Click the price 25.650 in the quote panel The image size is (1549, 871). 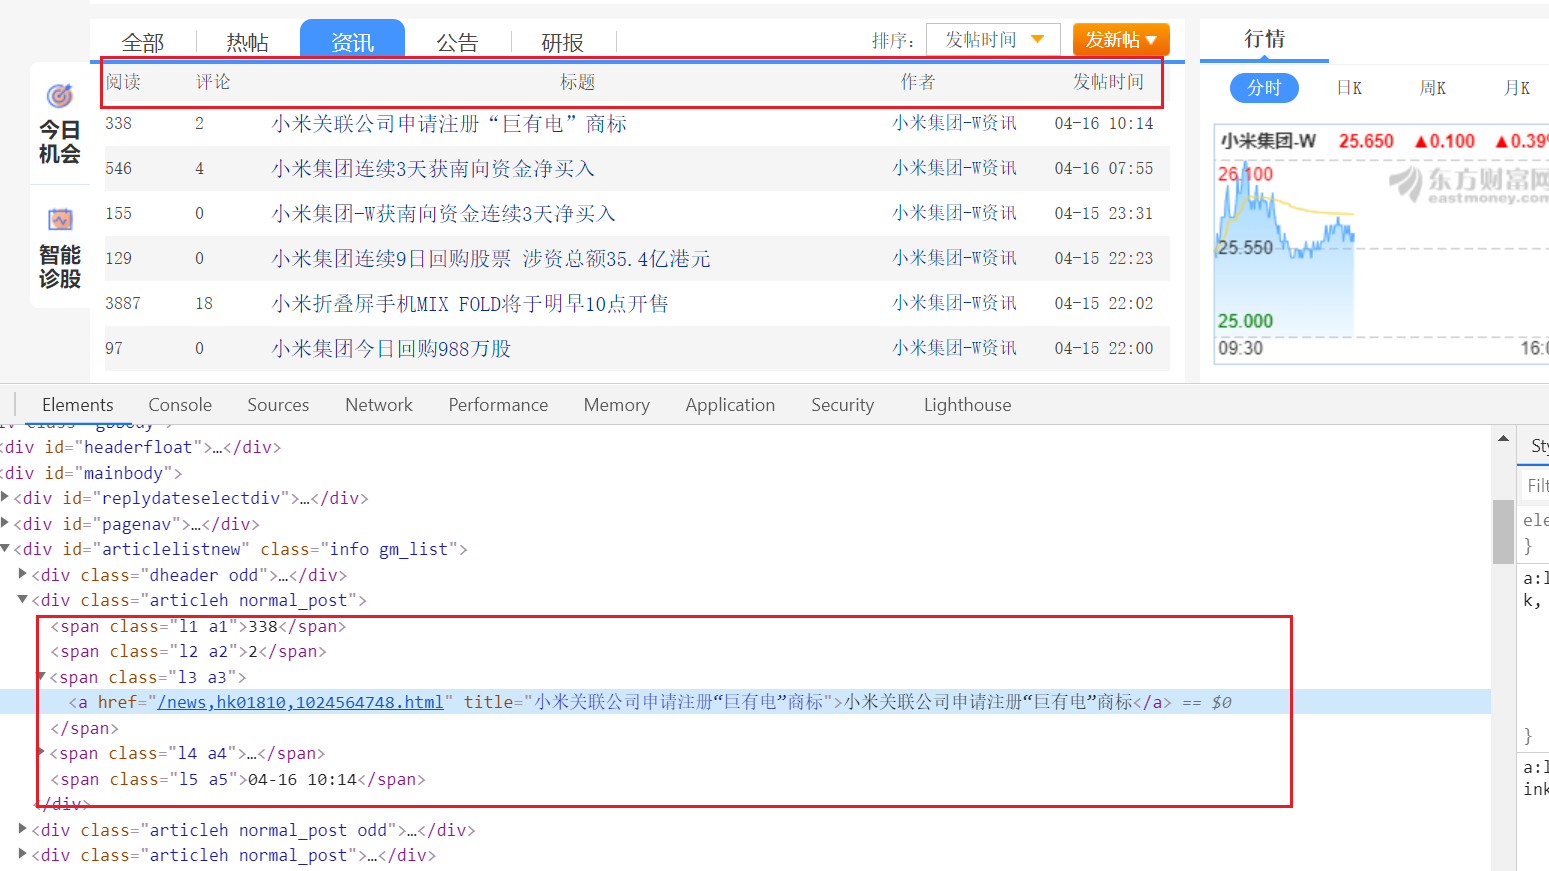pos(1366,141)
